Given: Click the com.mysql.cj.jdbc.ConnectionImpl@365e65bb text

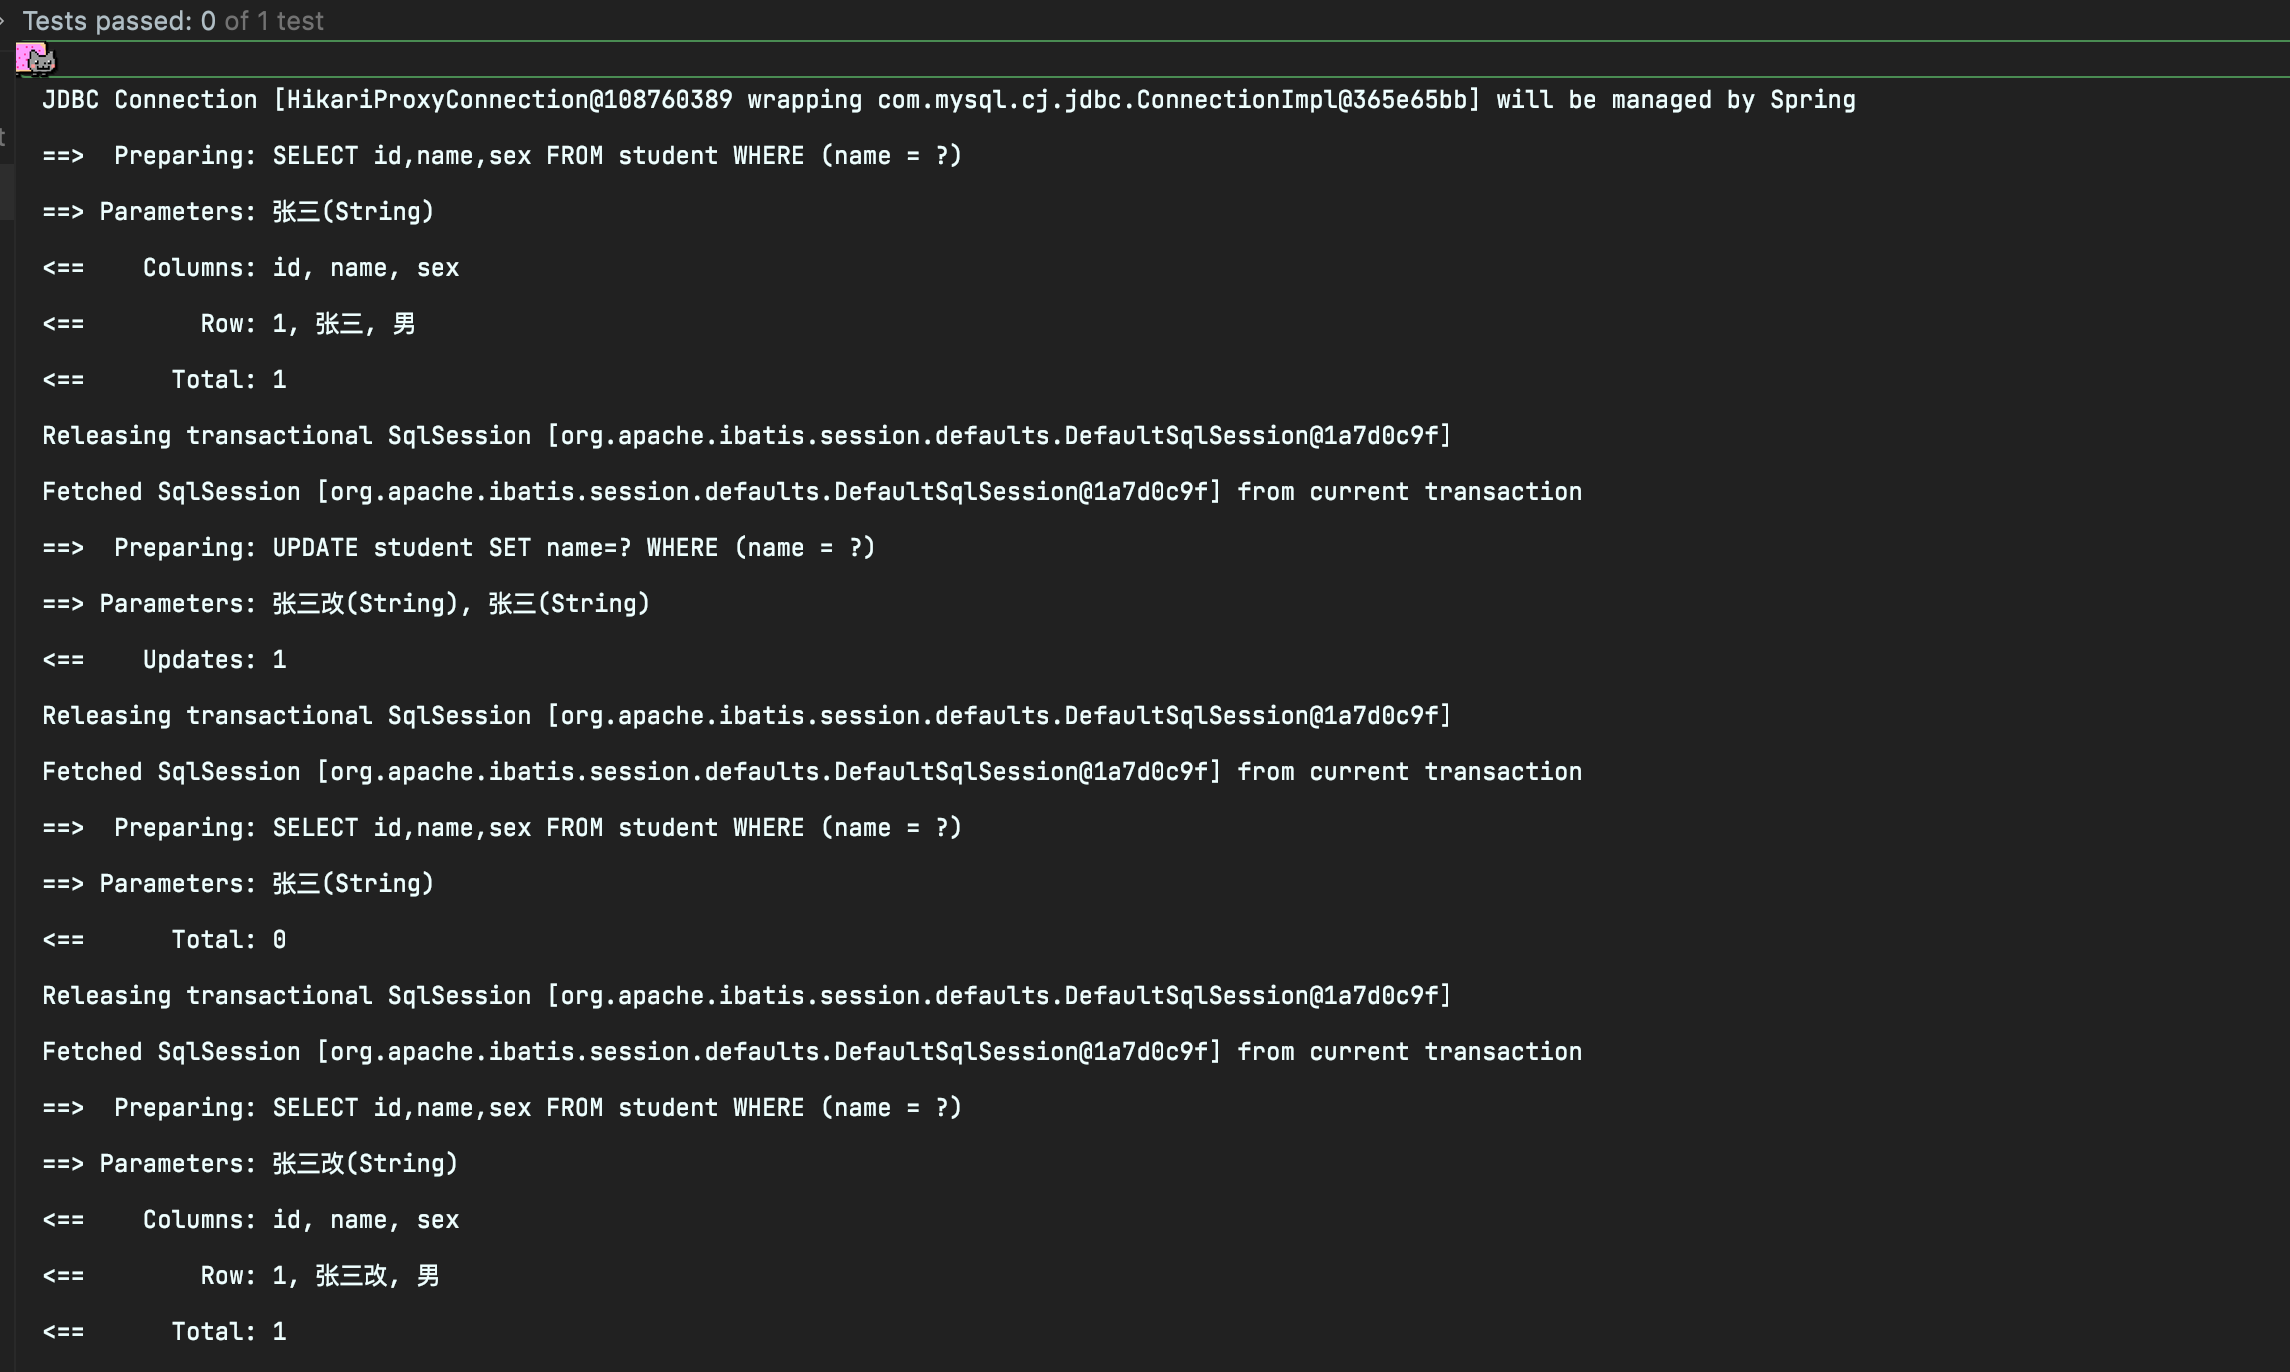Looking at the screenshot, I should [x=1172, y=100].
